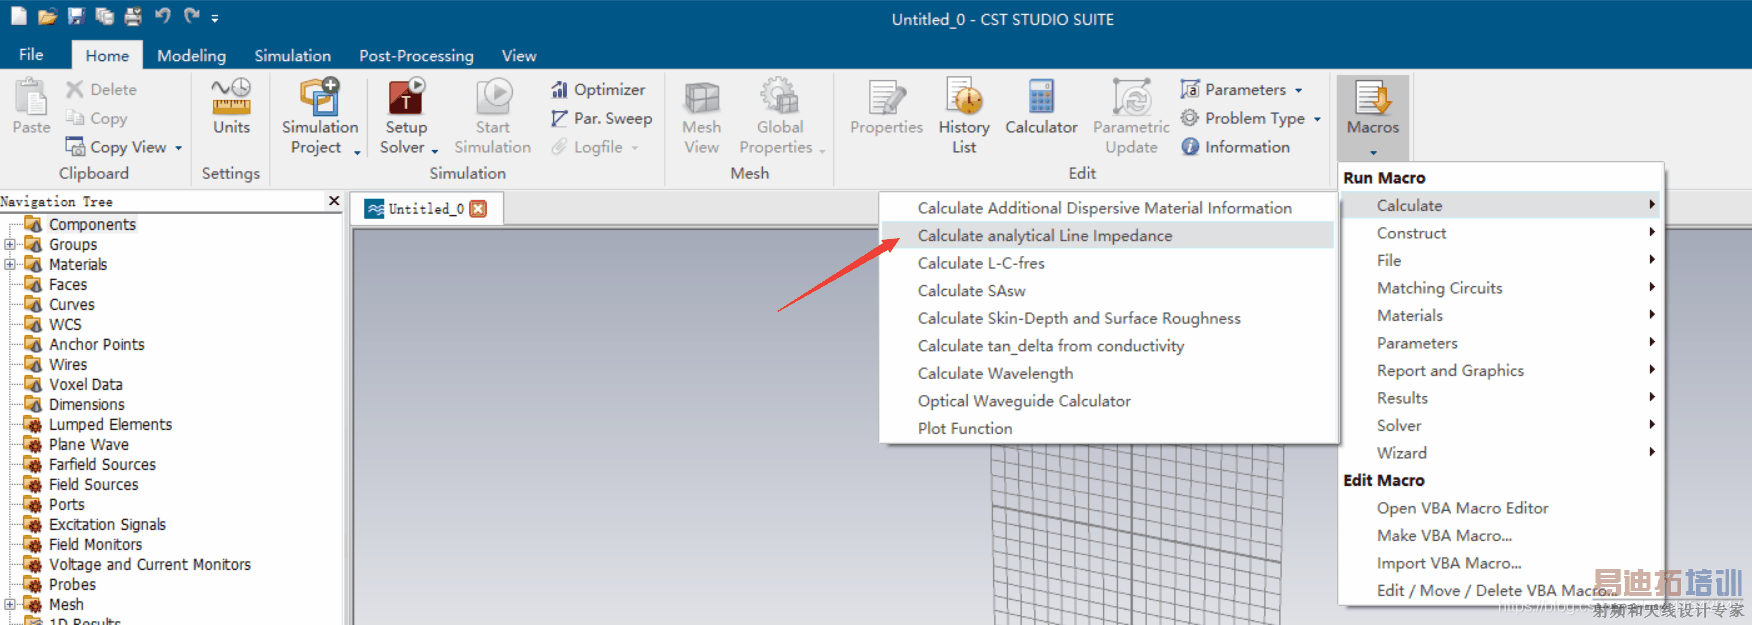1752x625 pixels.
Task: Select Lumped Elements tree item
Action: [110, 424]
